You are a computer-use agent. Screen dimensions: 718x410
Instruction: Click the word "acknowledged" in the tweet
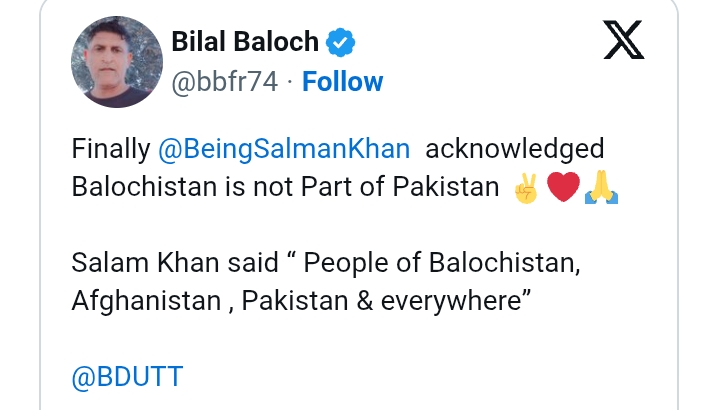[513, 149]
